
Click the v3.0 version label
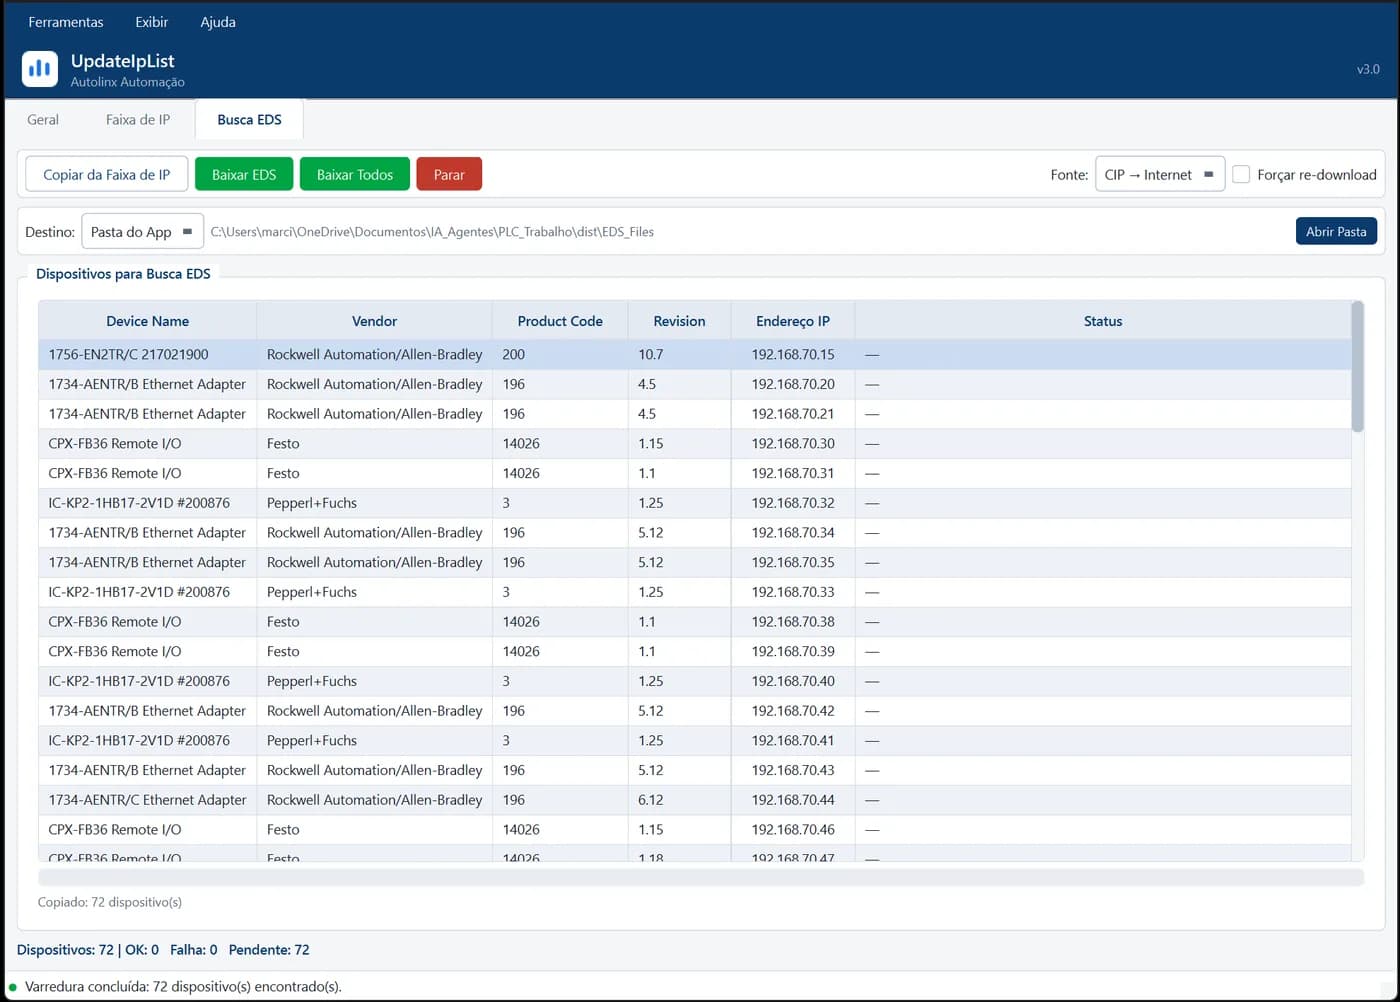tap(1368, 69)
